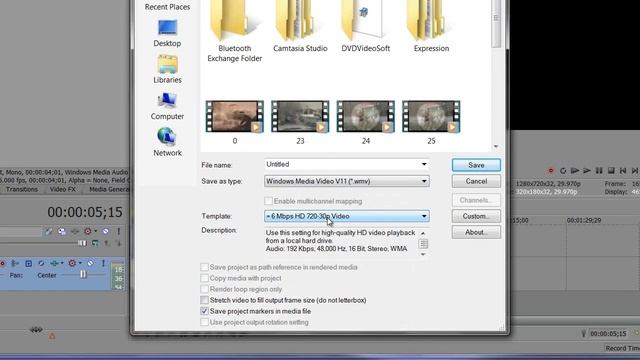The height and width of the screenshot is (360, 640).
Task: Click the Cancel button
Action: pyautogui.click(x=476, y=181)
